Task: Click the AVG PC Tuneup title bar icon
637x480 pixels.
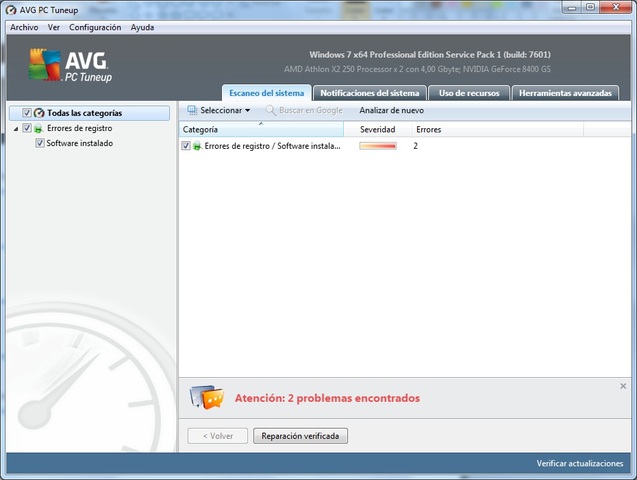Action: click(x=11, y=10)
